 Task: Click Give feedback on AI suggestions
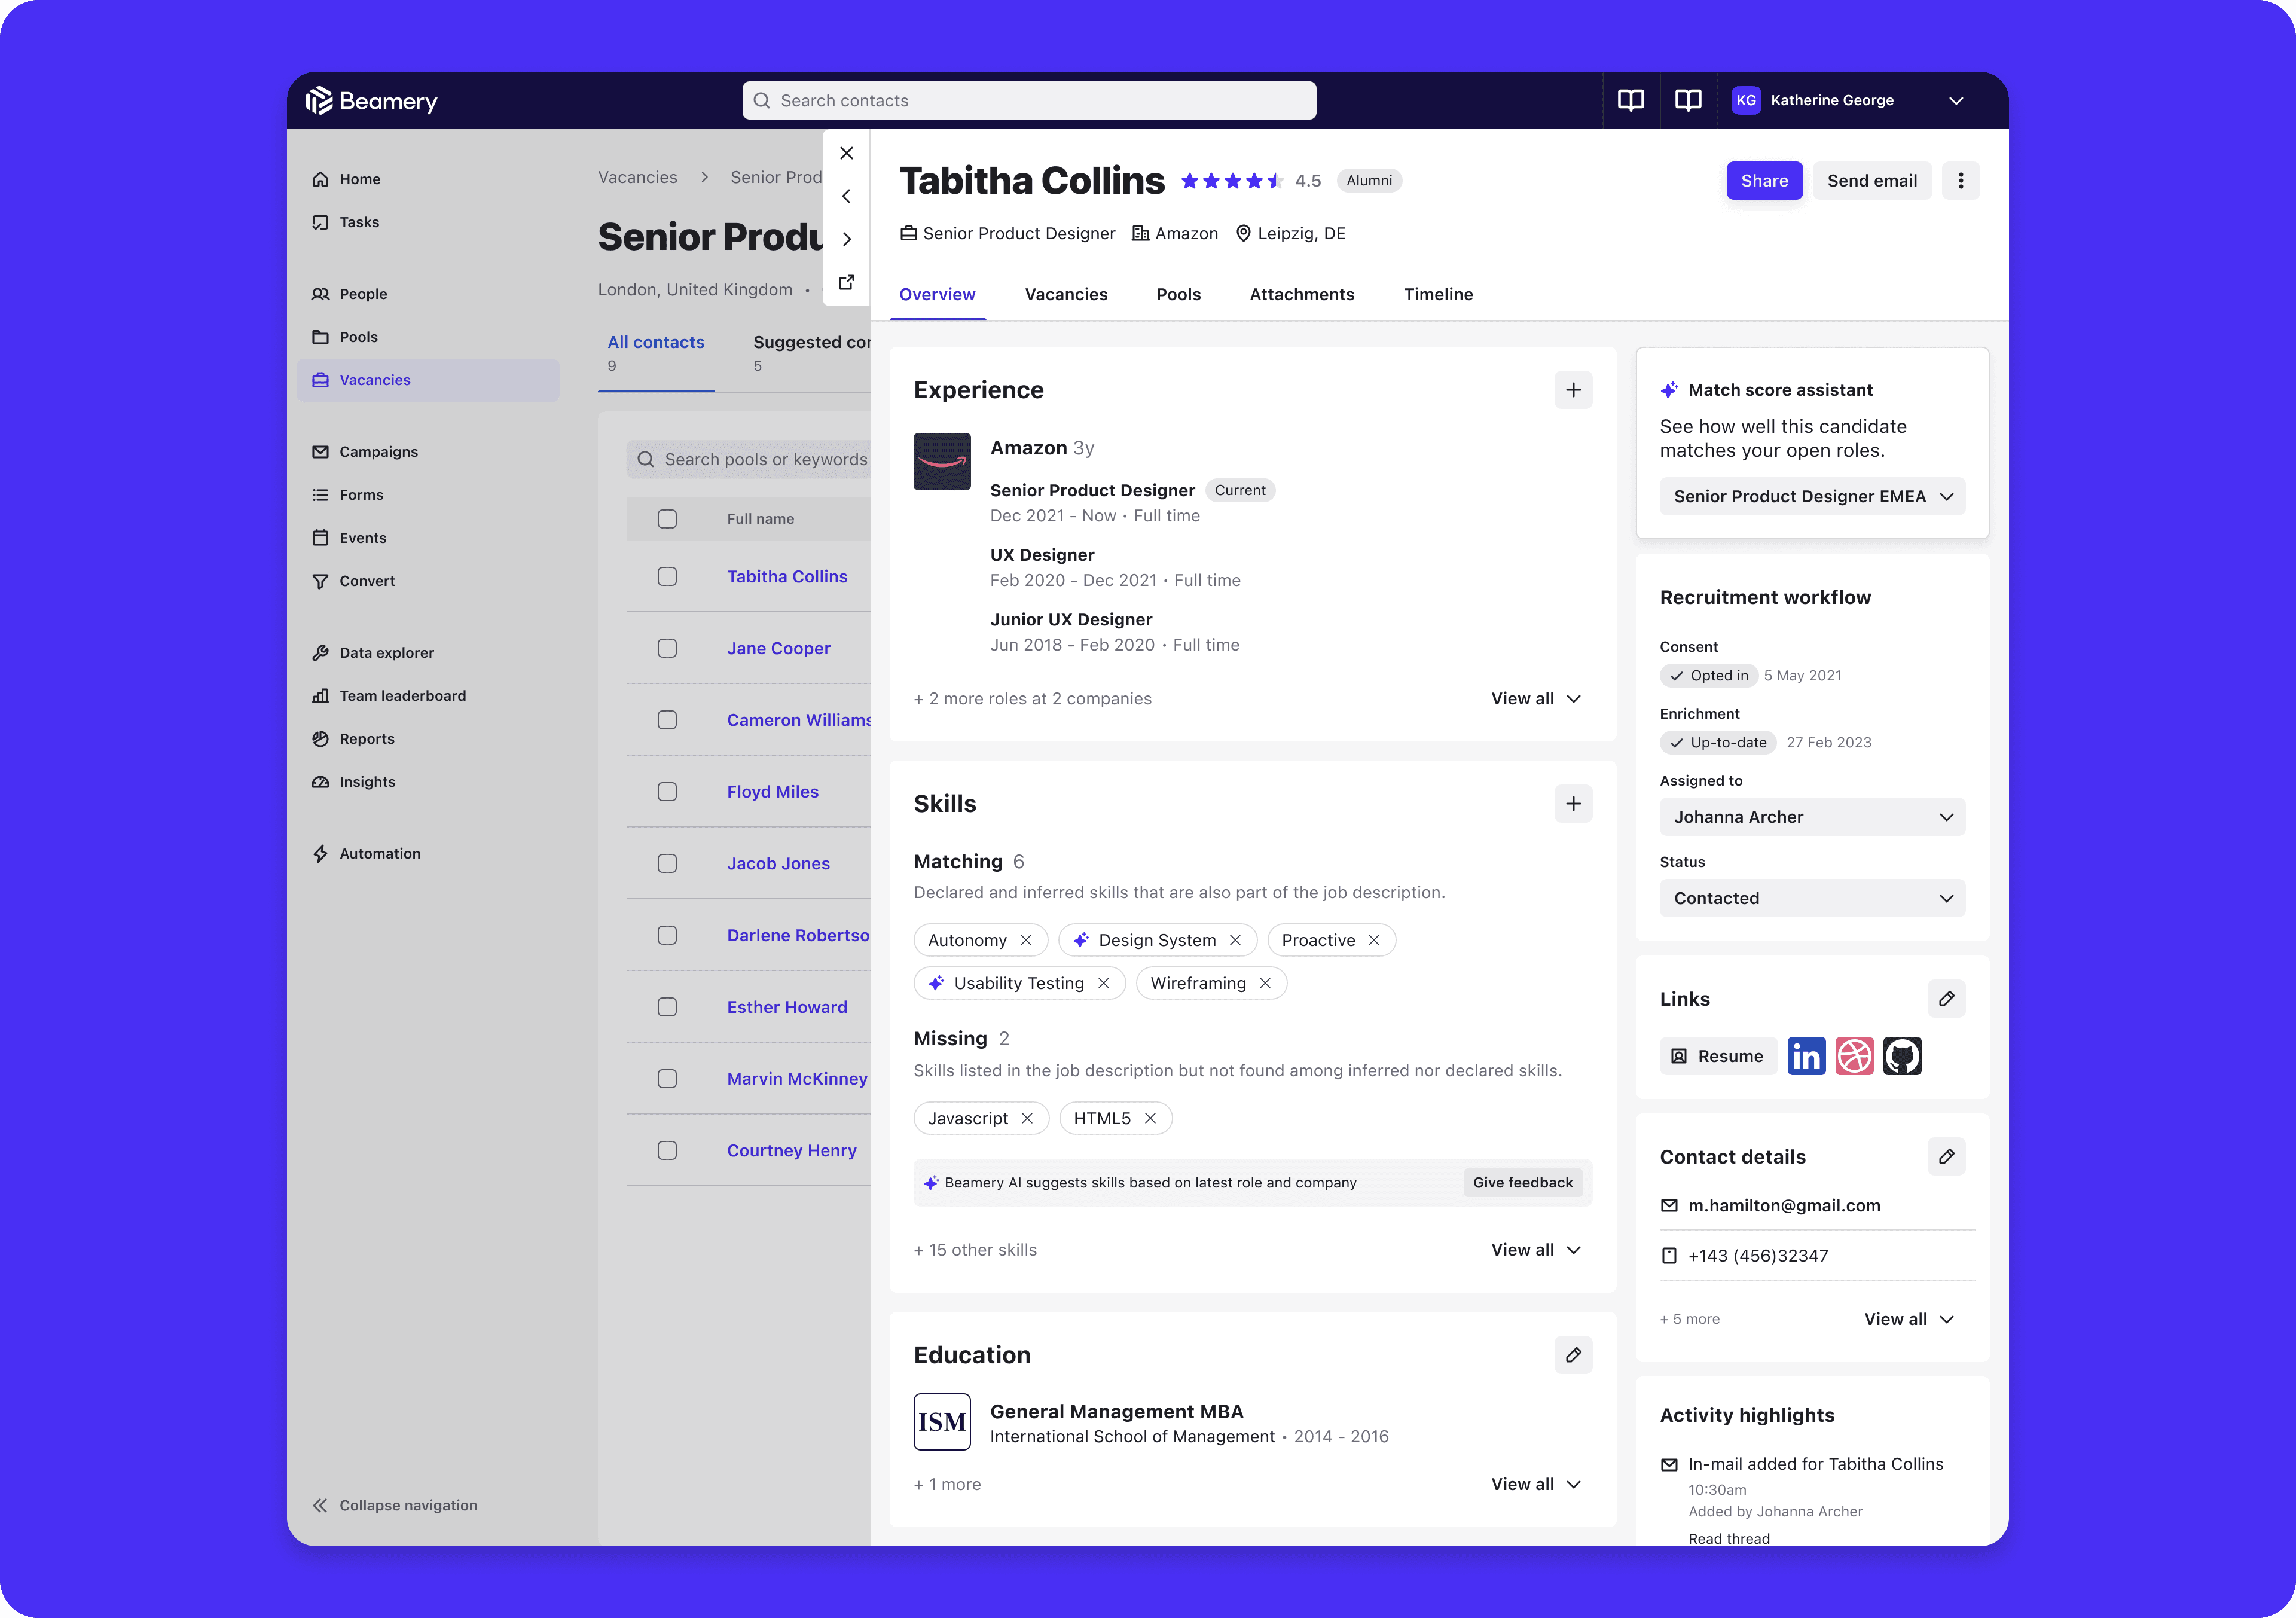pyautogui.click(x=1522, y=1182)
